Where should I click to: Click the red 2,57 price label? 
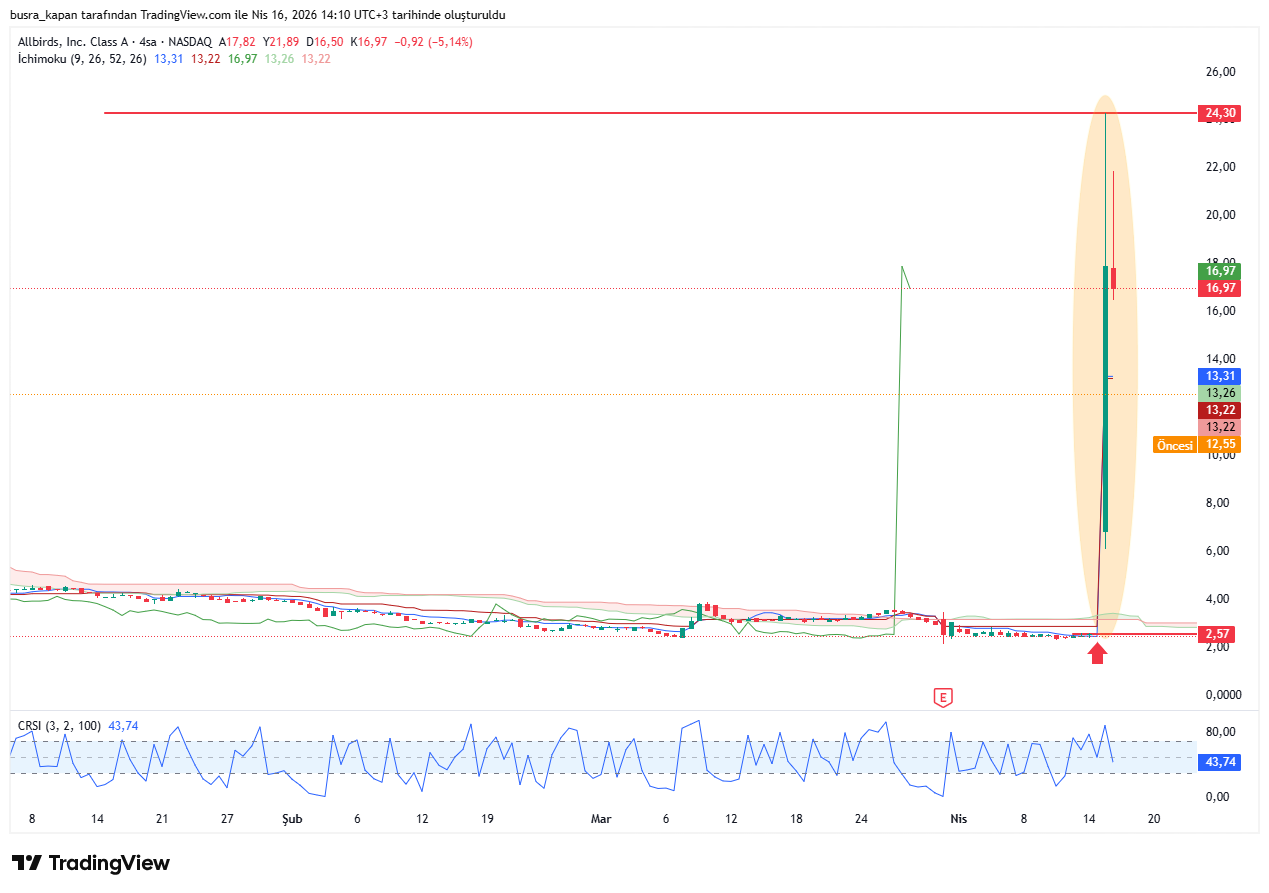point(1219,634)
